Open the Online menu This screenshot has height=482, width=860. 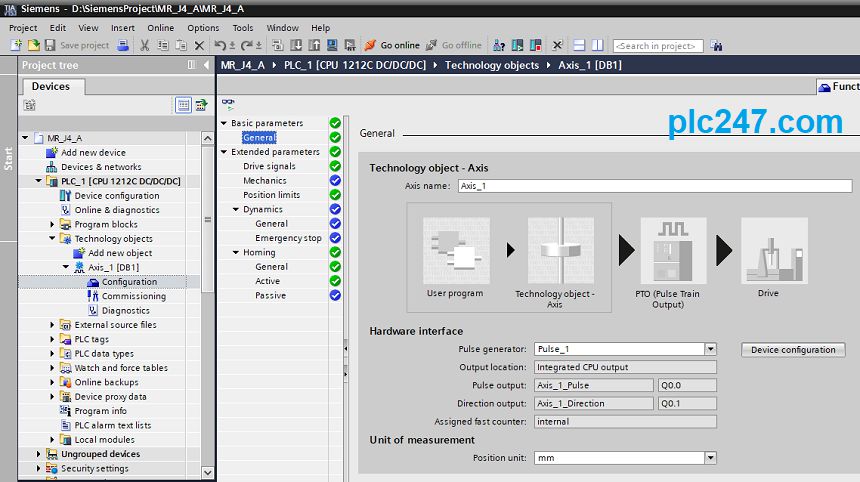[160, 27]
